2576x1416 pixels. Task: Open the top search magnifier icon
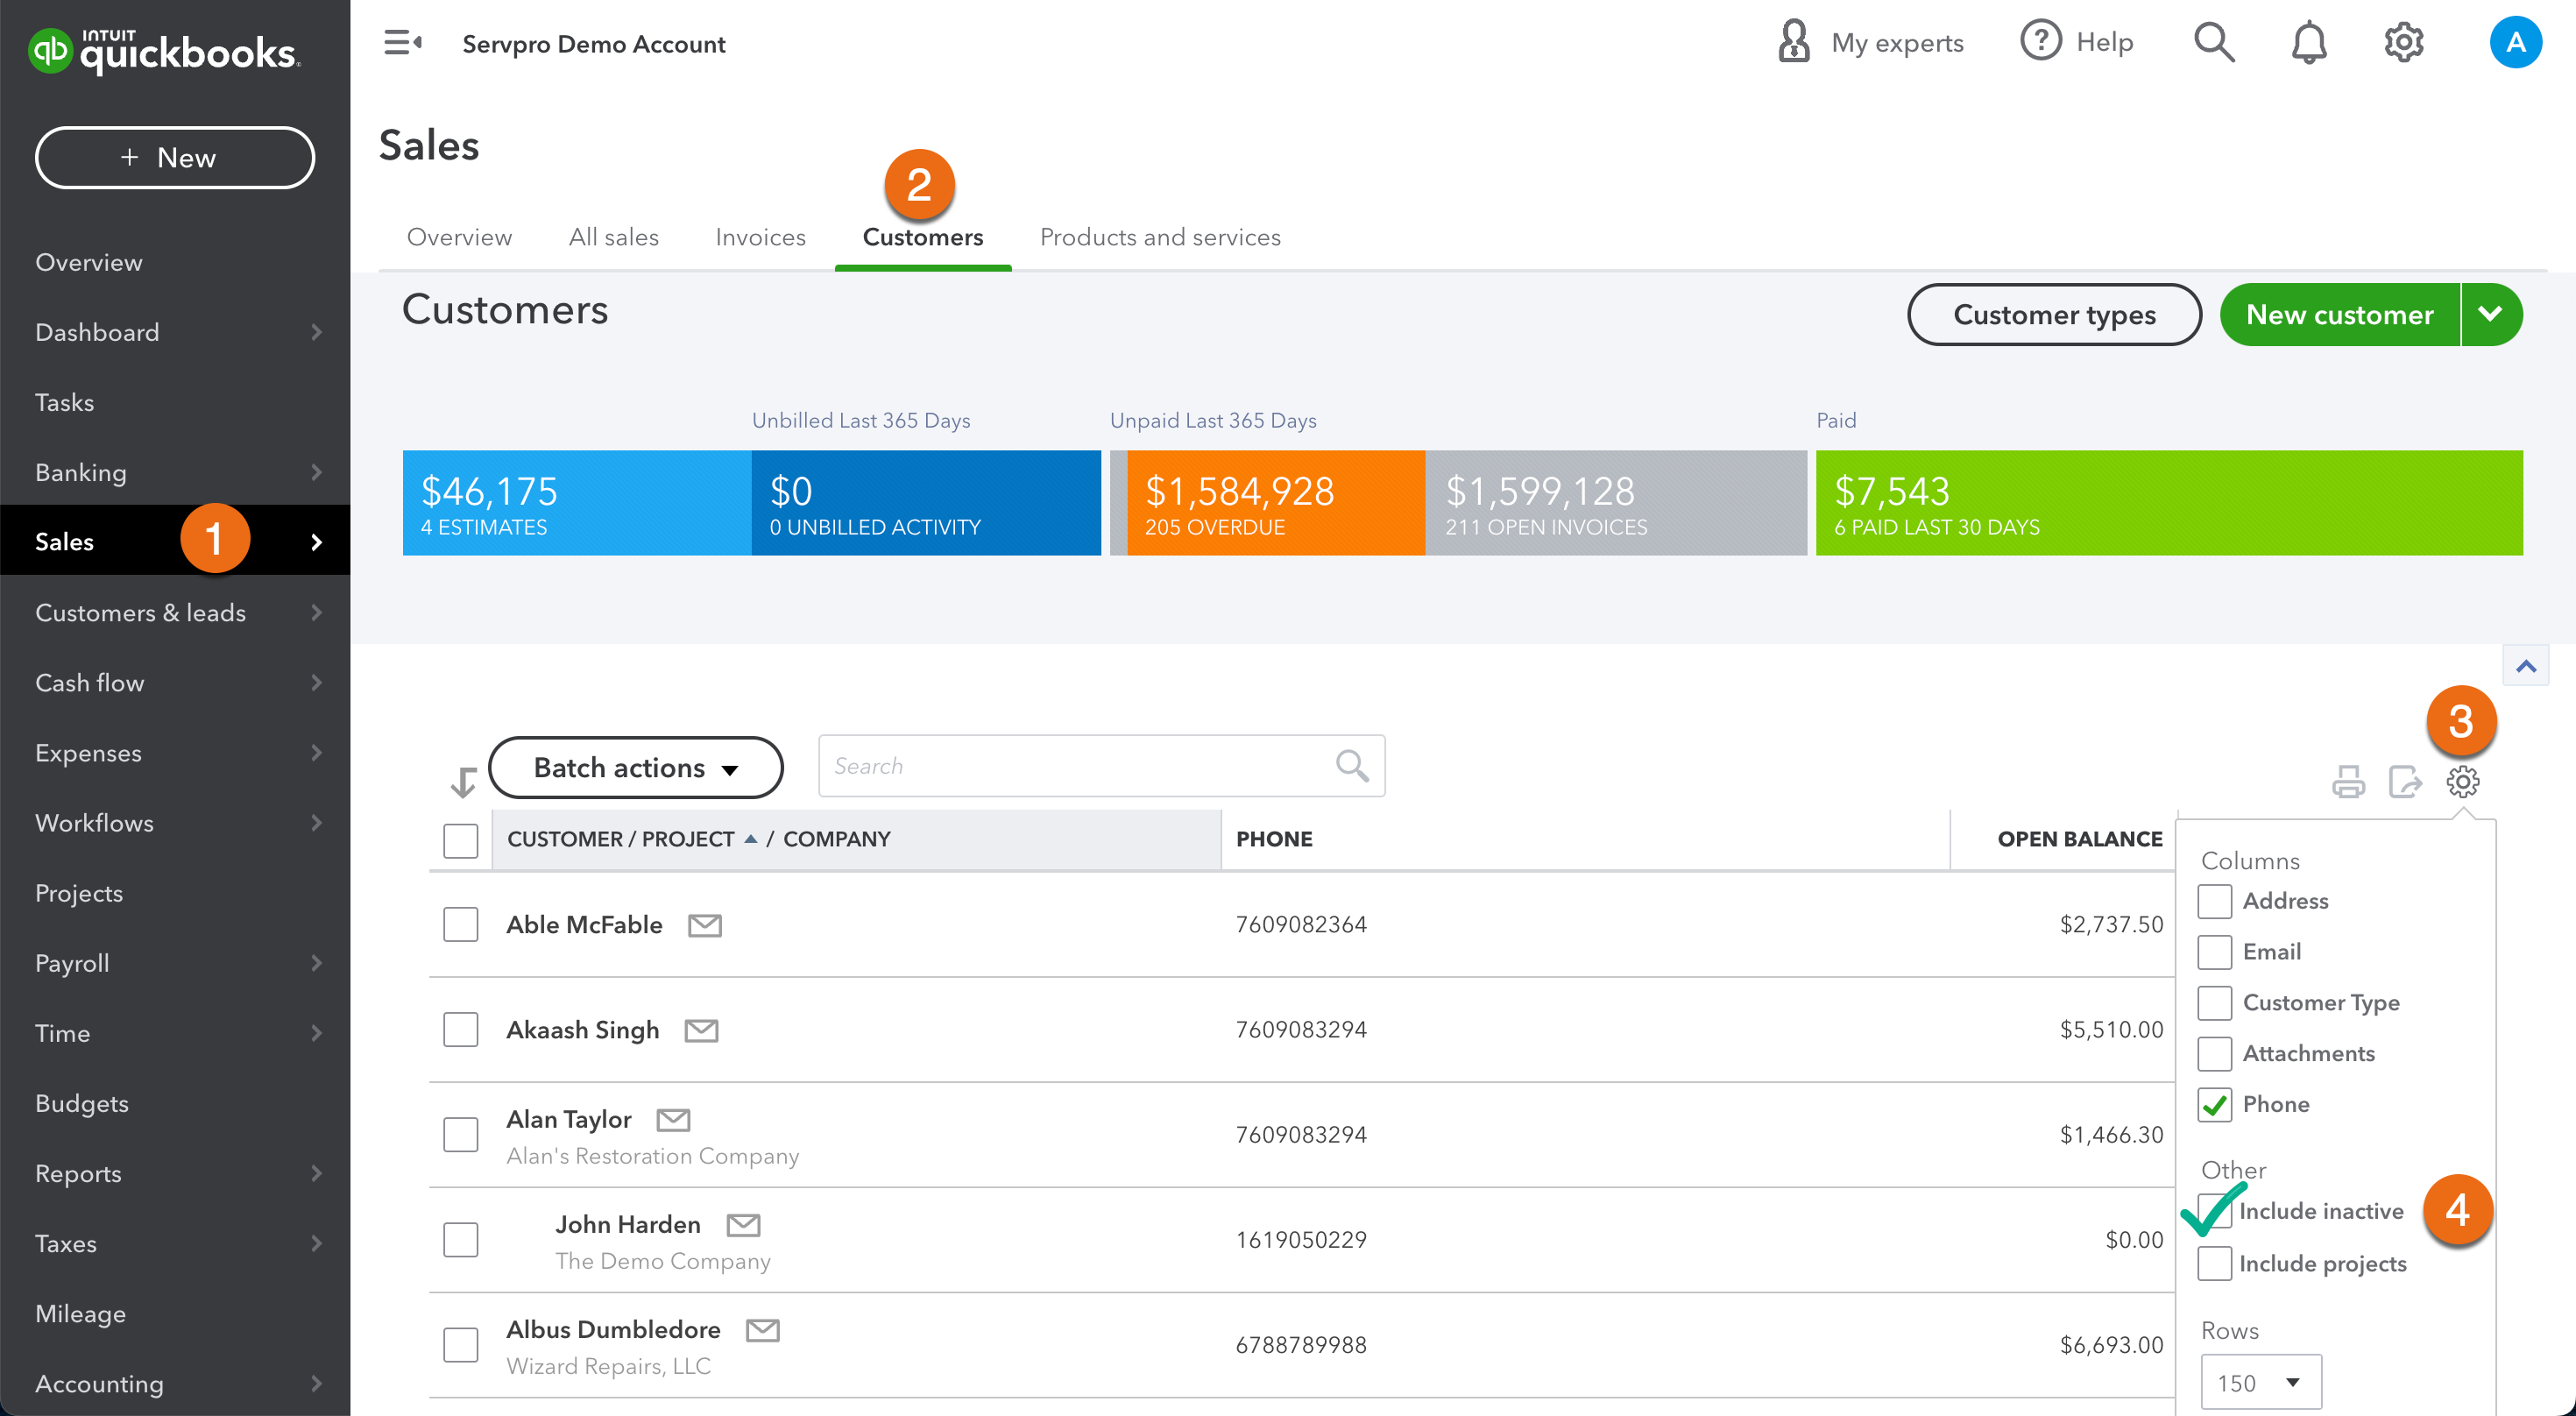tap(2213, 43)
